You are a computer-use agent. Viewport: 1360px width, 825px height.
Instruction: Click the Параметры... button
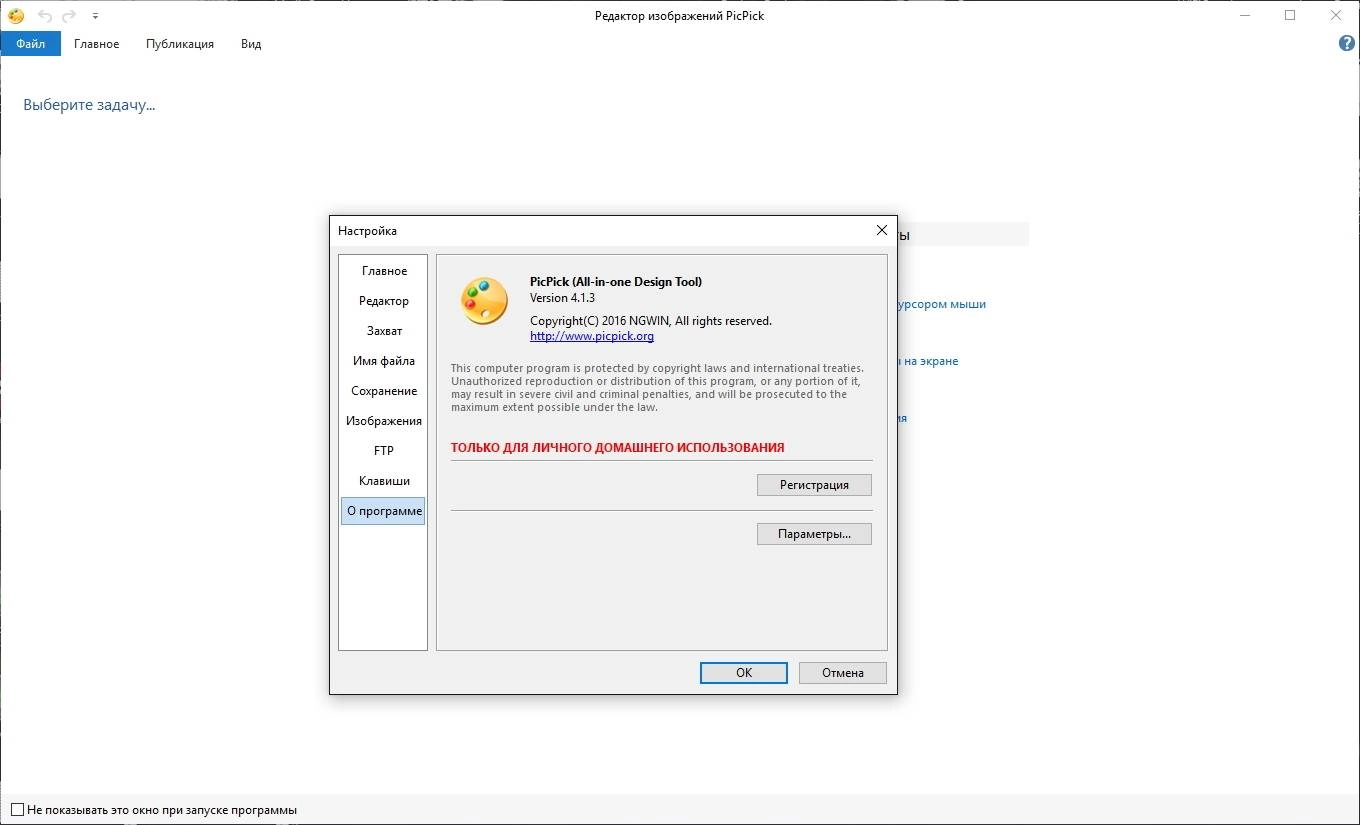[814, 534]
